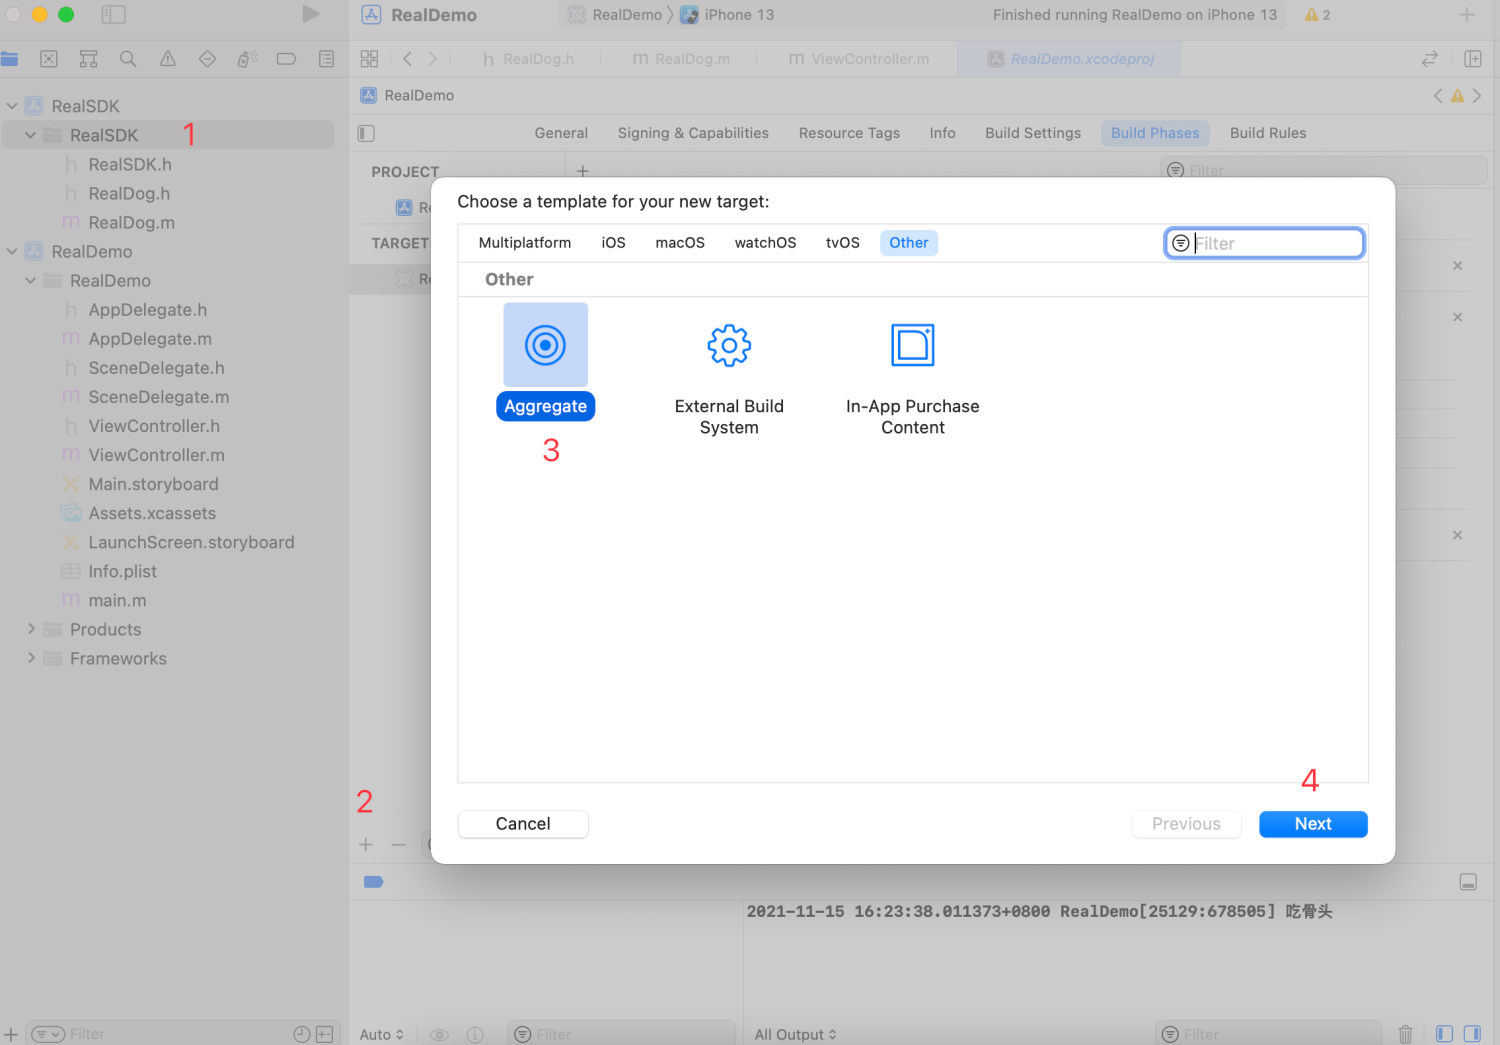Toggle the console pane at bottom right
Screen dimensions: 1500x1045
1472,1034
